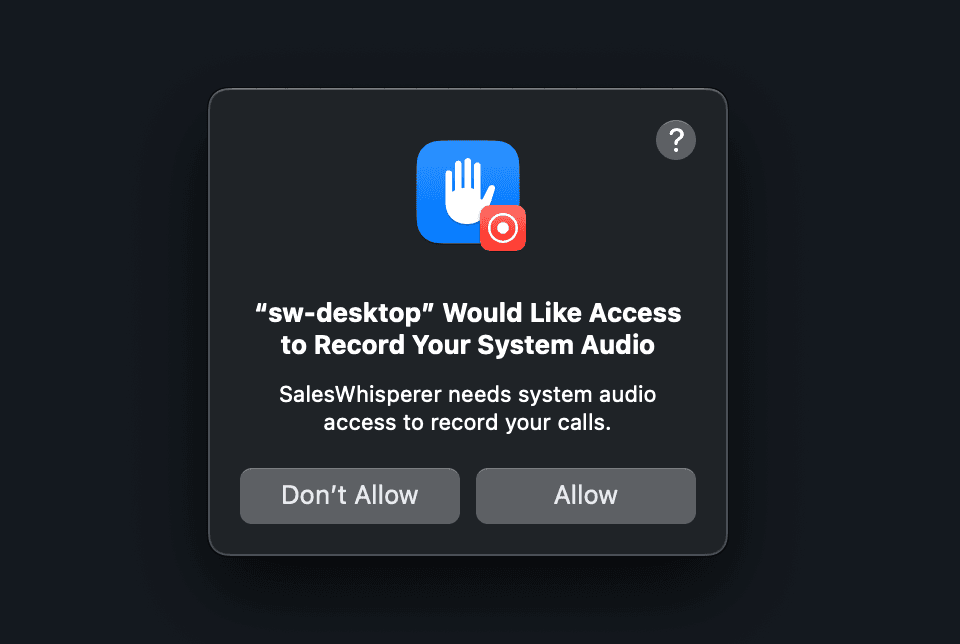Click the SalesWhisperer description text

coord(468,408)
